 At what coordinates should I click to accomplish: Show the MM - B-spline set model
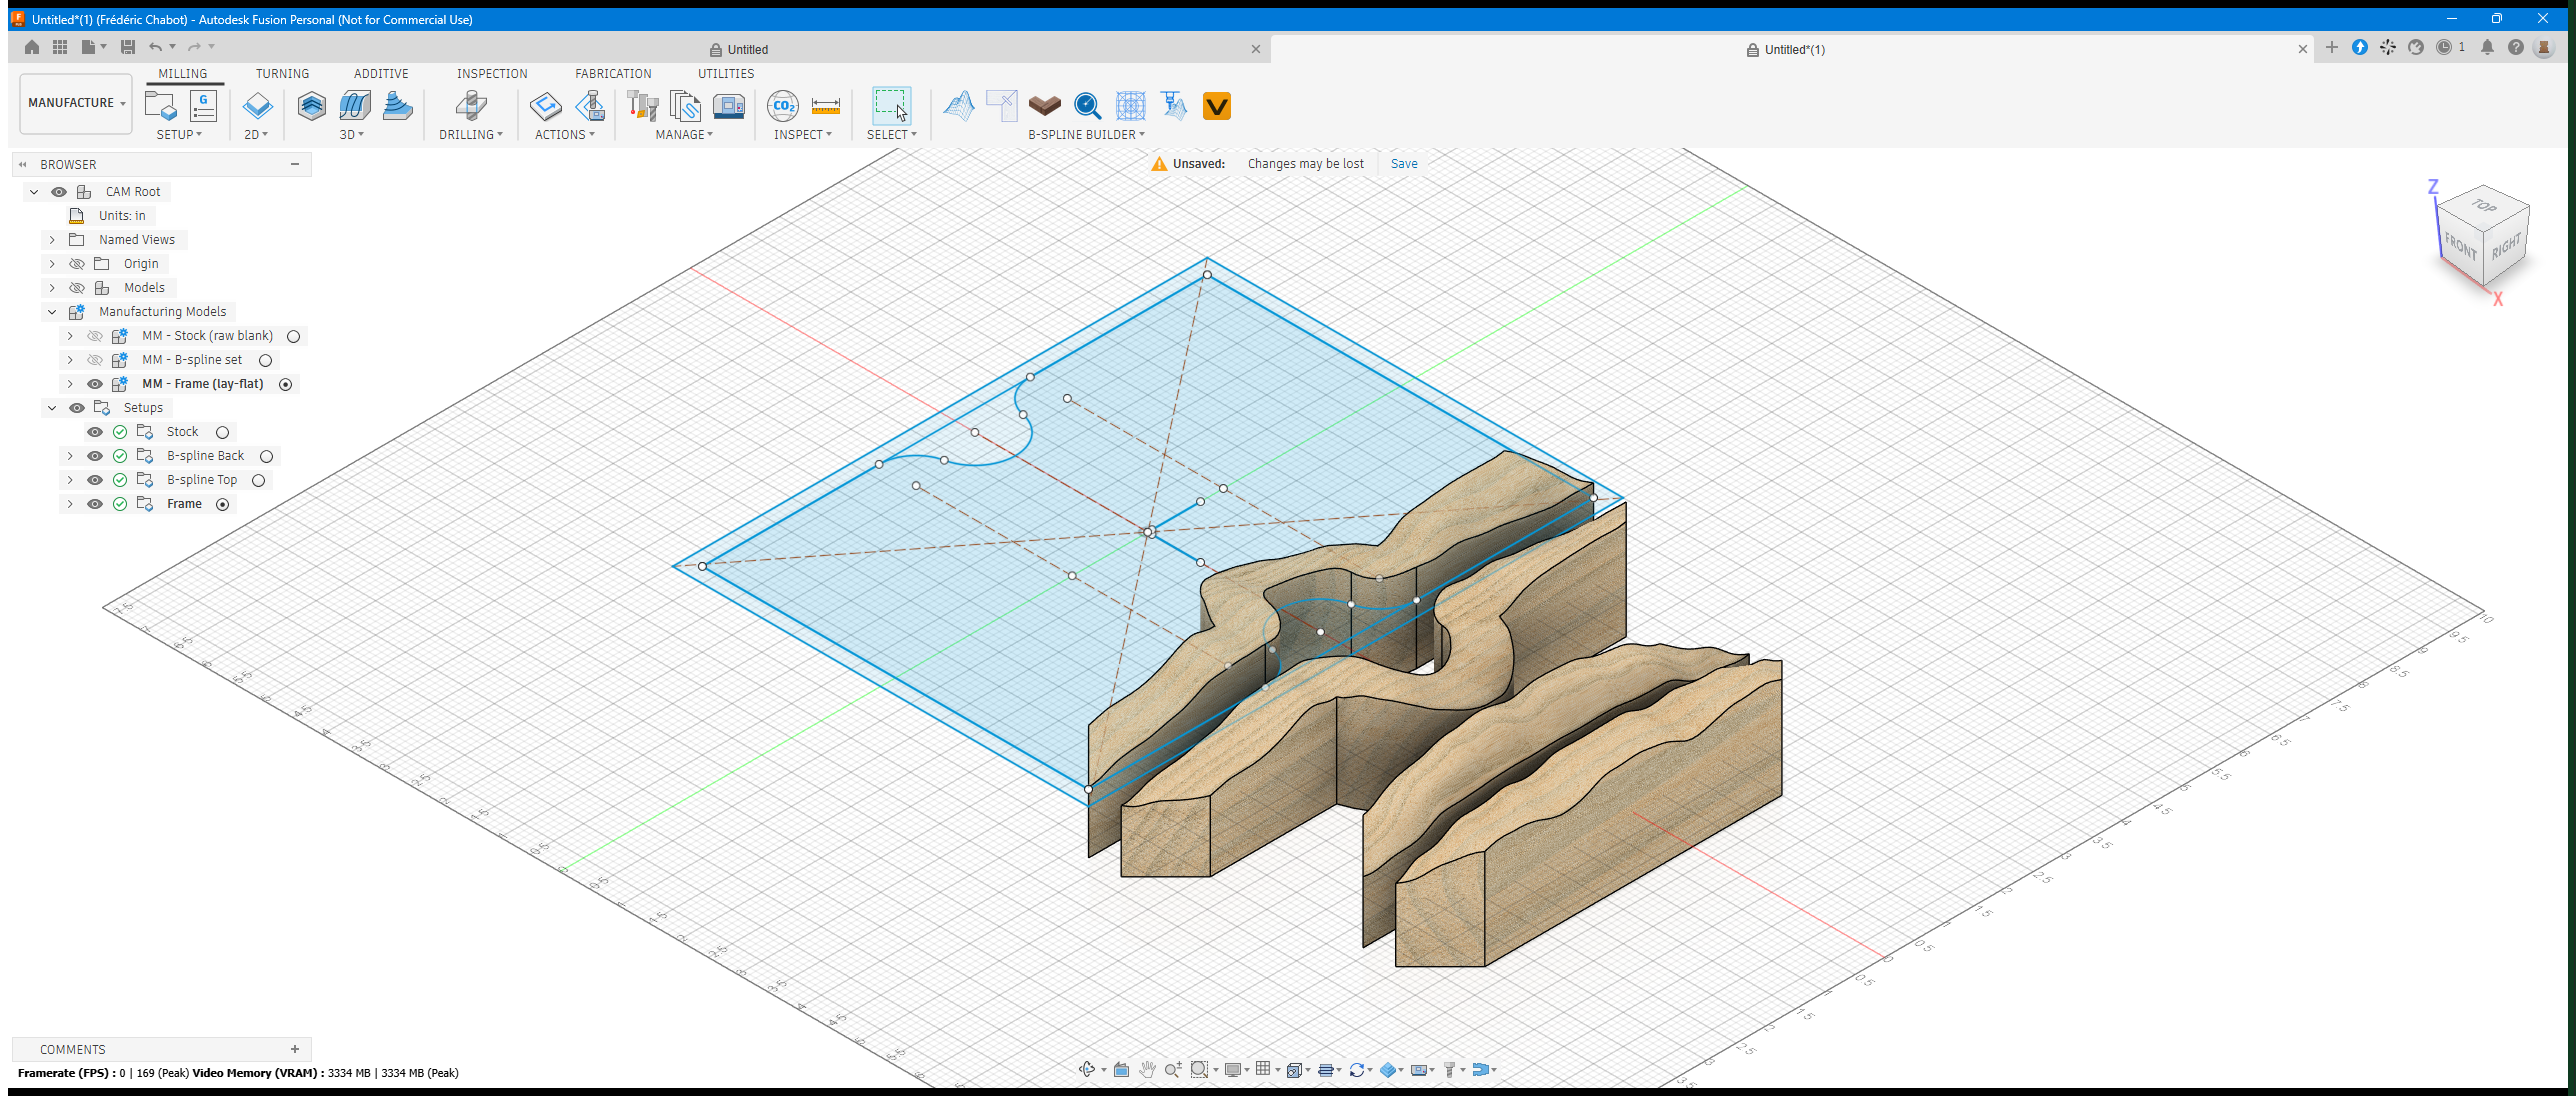click(x=95, y=360)
